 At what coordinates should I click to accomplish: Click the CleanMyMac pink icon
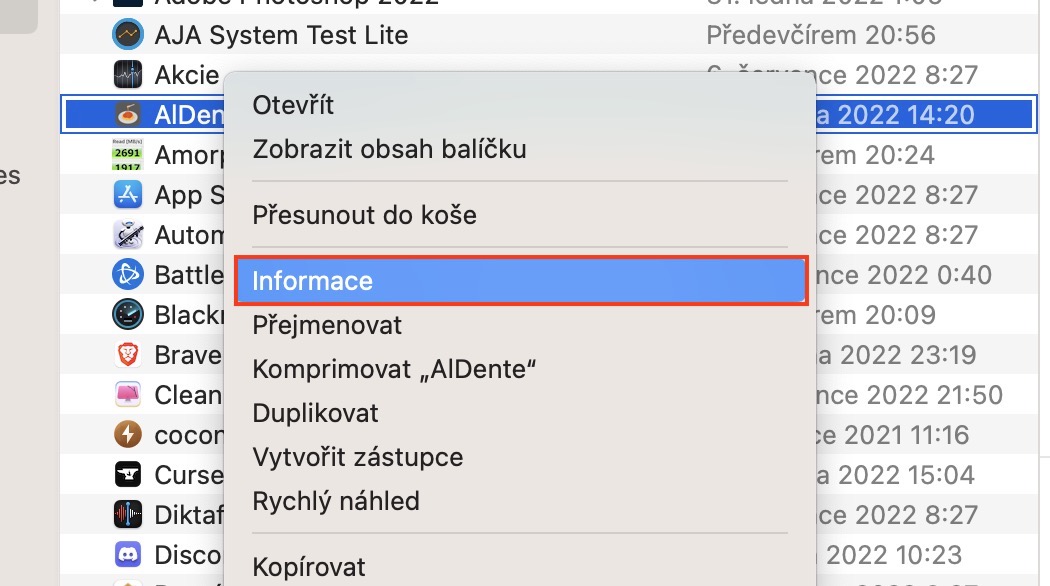128,394
